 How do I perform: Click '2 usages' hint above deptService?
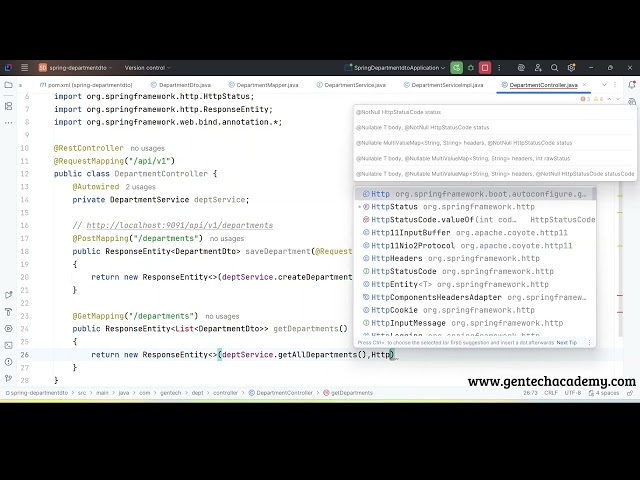(140, 187)
